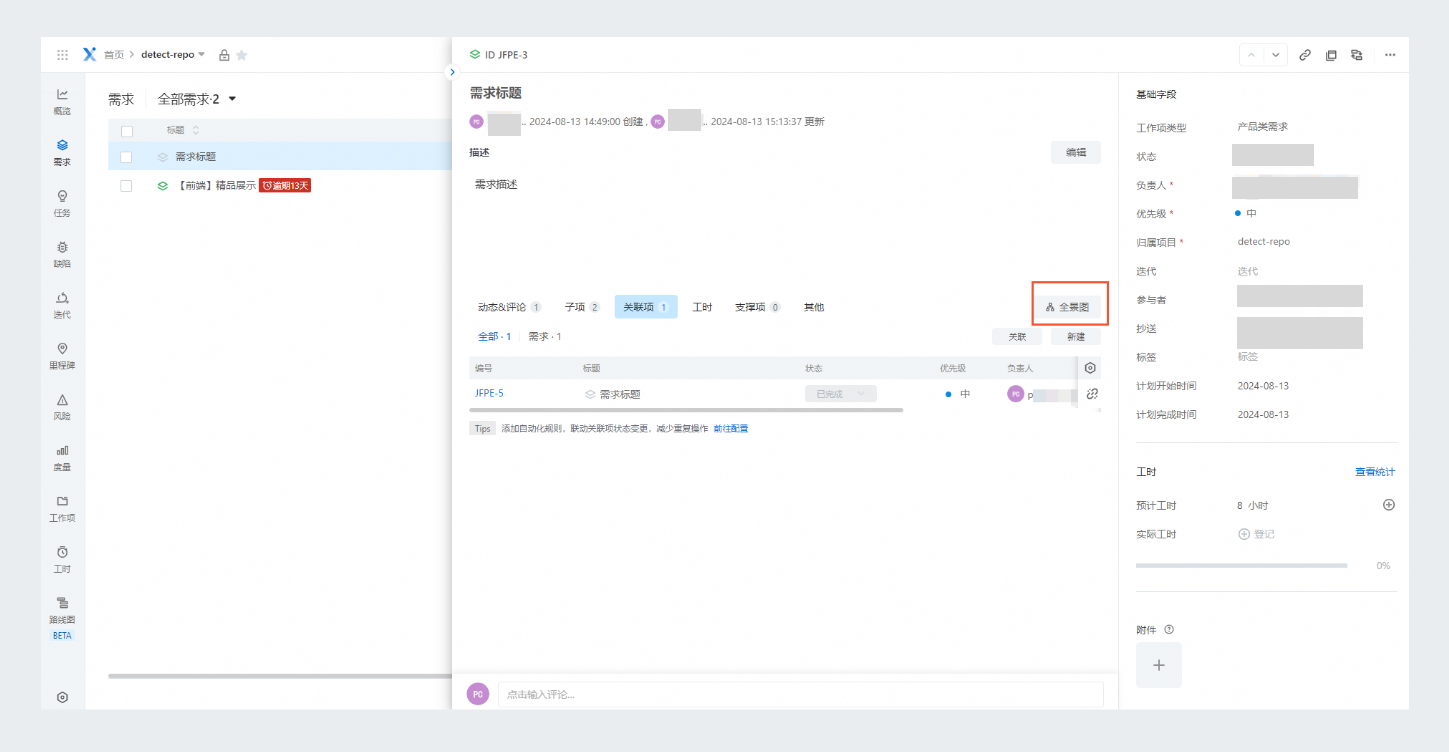Image resolution: width=1449 pixels, height=752 pixels.
Task: Open the 已完成 status dropdown for JFPE-5
Action: pyautogui.click(x=841, y=394)
